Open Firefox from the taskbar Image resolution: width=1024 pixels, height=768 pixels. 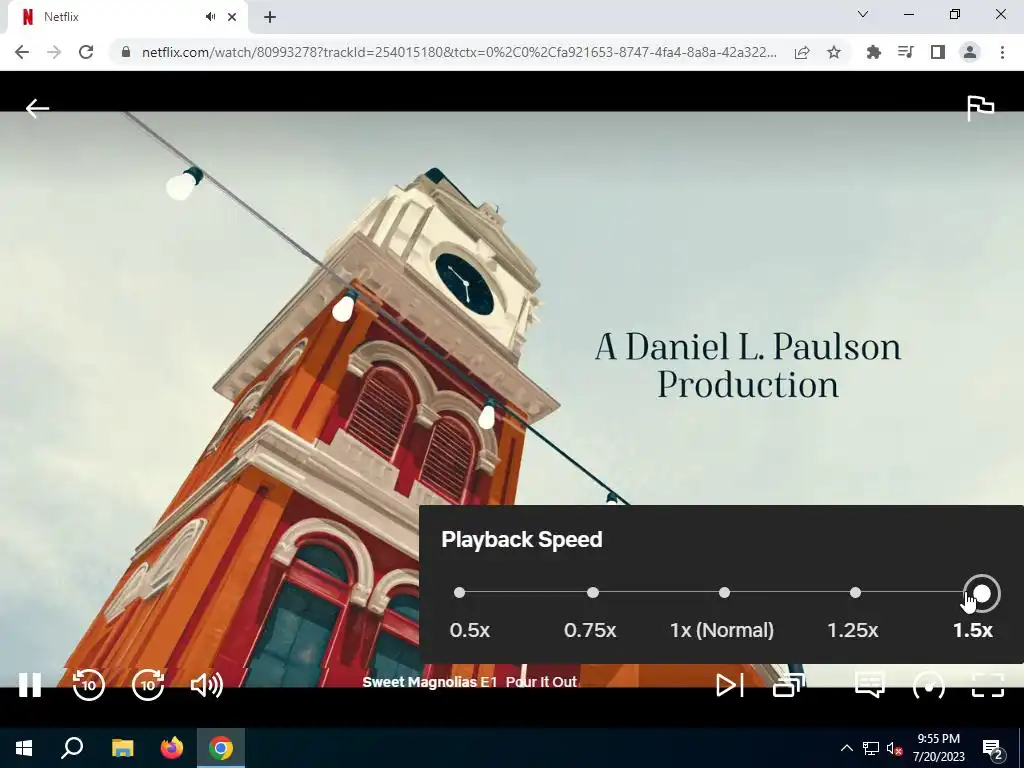click(x=172, y=748)
